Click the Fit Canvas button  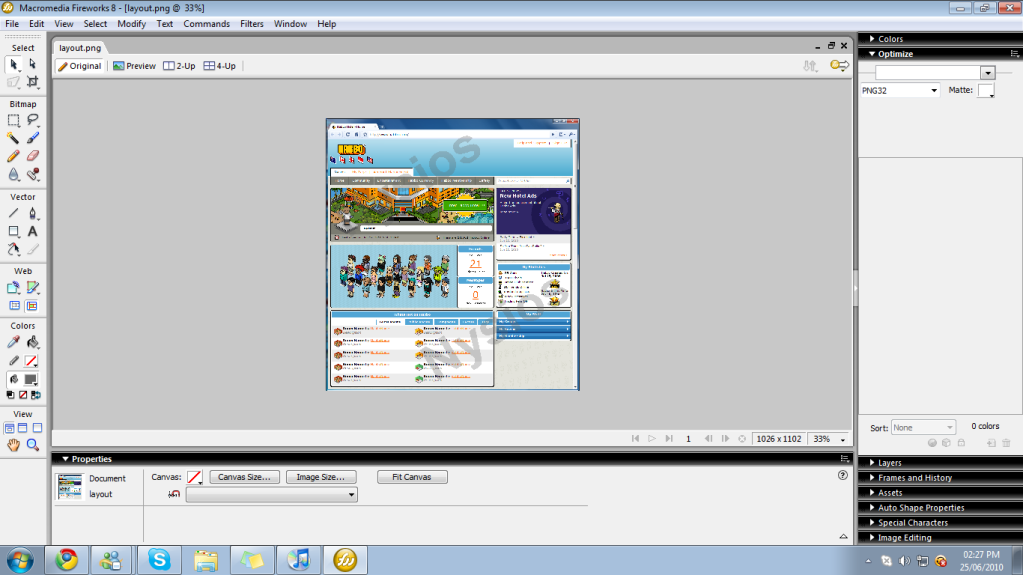click(x=412, y=477)
